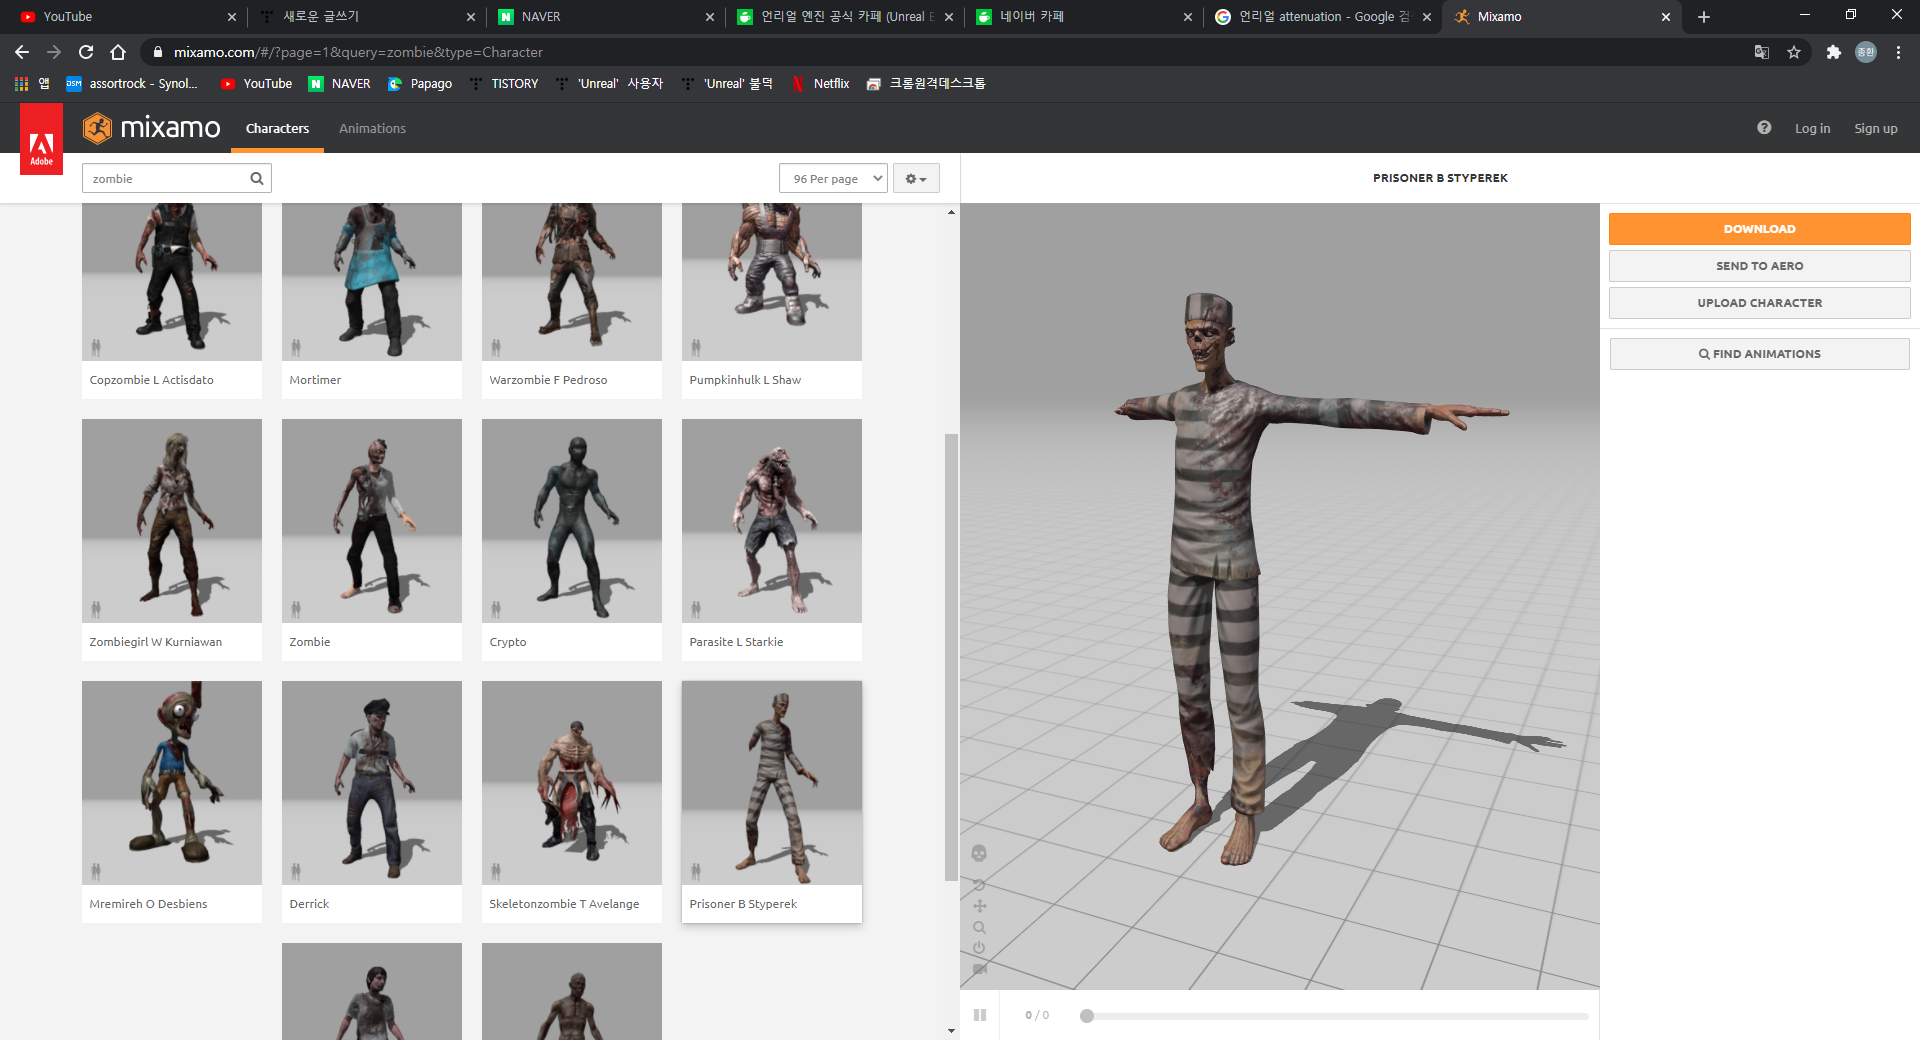Click the camera follow icon in viewport
The image size is (1920, 1040).
pos(980,969)
